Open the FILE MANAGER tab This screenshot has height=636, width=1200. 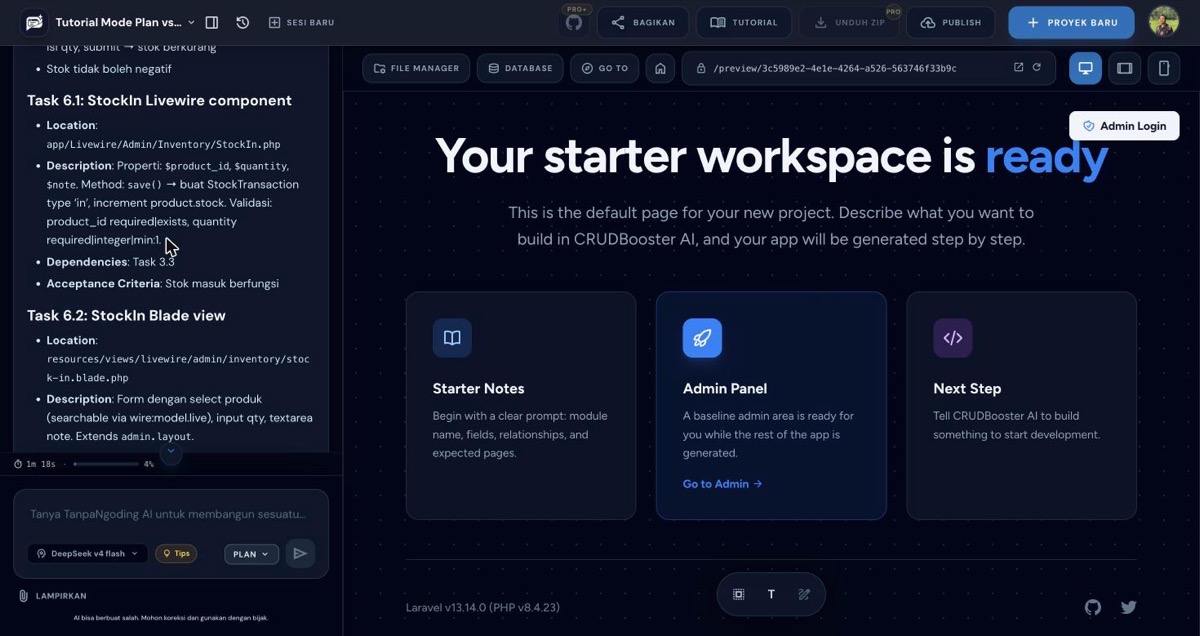416,68
